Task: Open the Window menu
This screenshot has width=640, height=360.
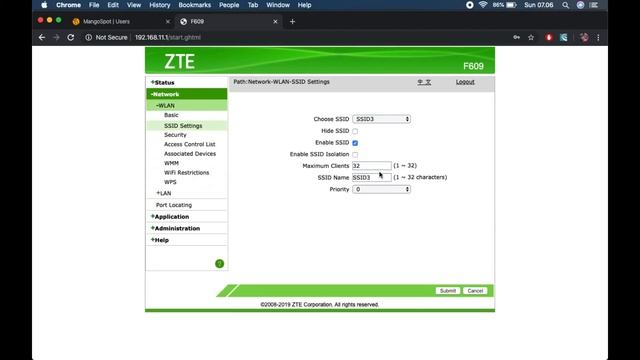Action: [x=278, y=5]
